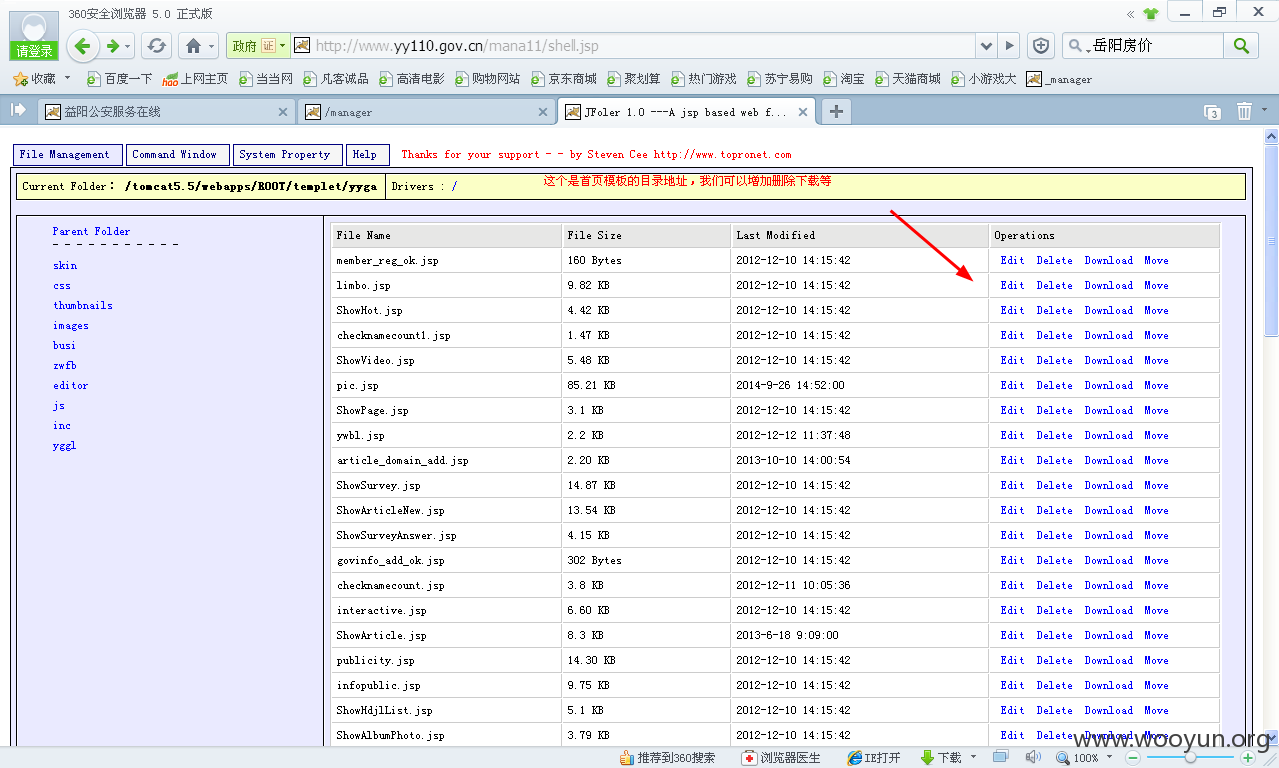Move ywbl.jsp file
This screenshot has width=1279, height=768.
click(1156, 435)
